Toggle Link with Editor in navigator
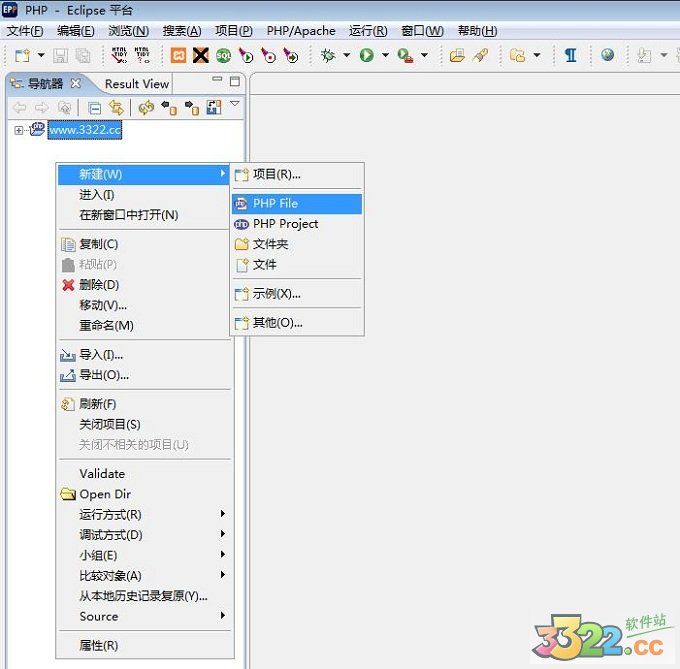 (116, 108)
